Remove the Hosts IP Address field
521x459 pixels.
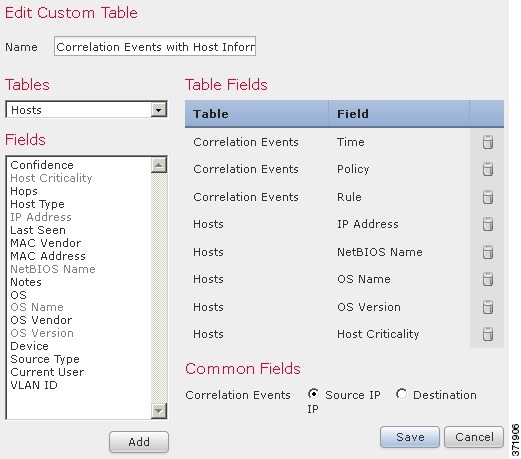(488, 224)
